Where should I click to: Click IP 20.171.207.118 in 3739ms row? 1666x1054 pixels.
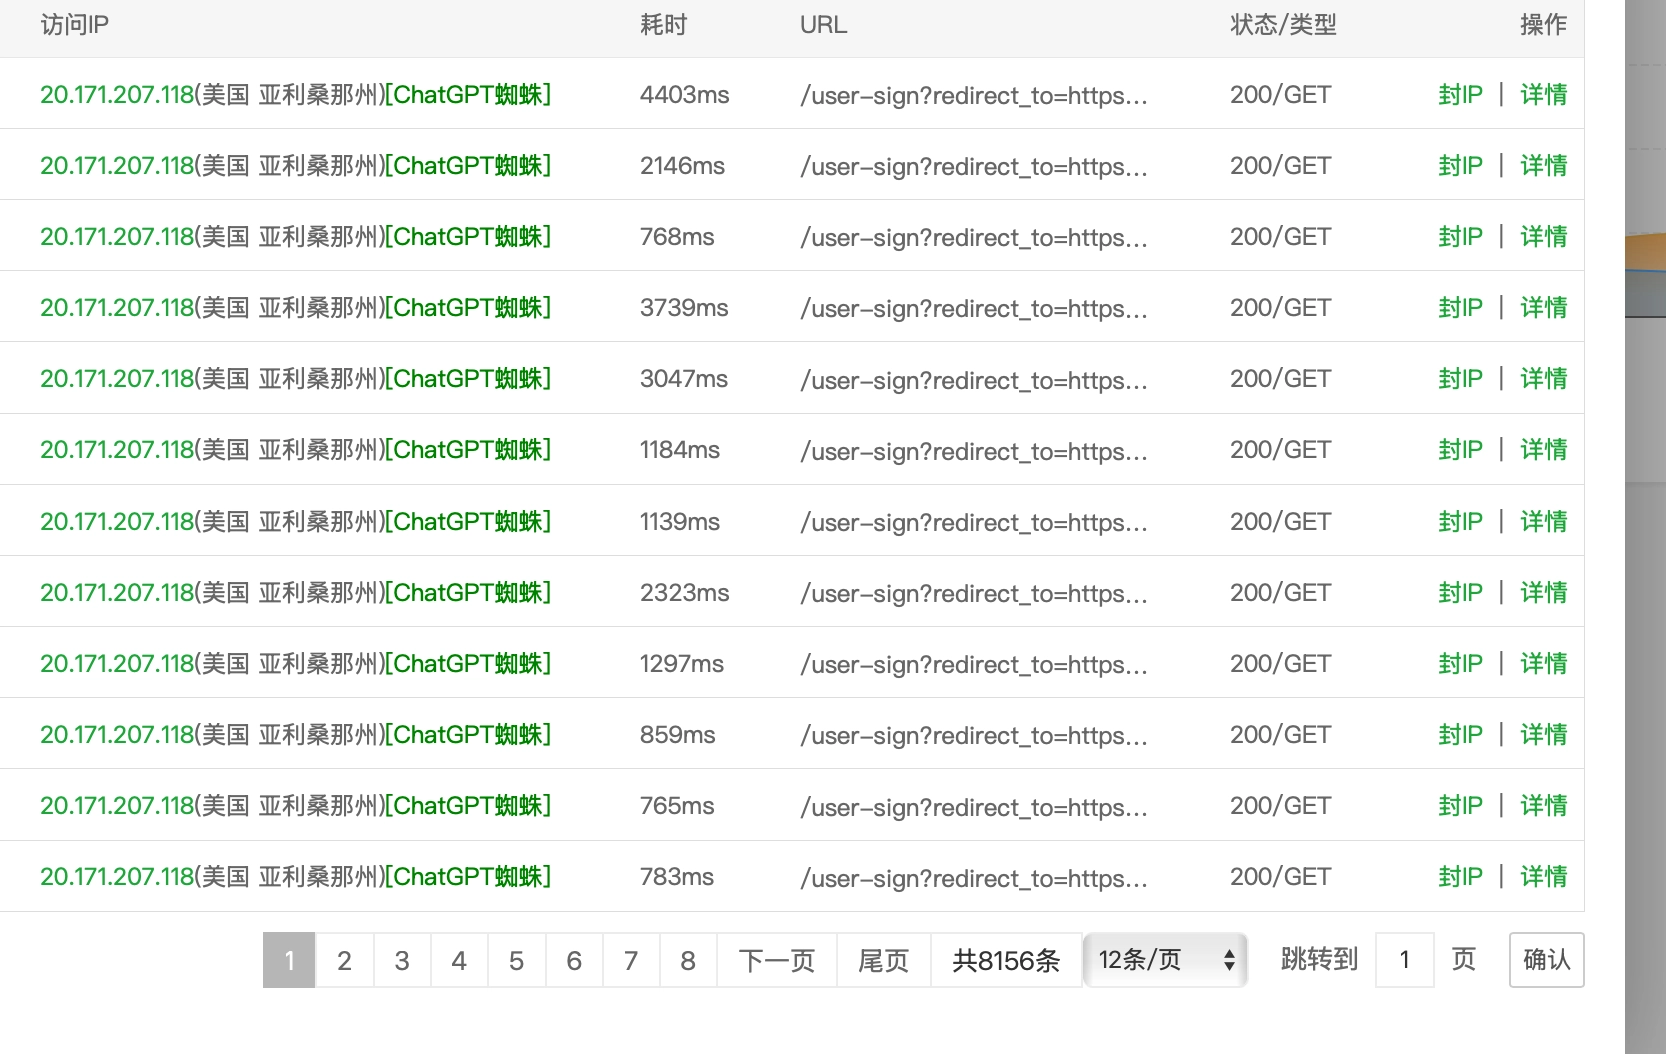click(117, 307)
